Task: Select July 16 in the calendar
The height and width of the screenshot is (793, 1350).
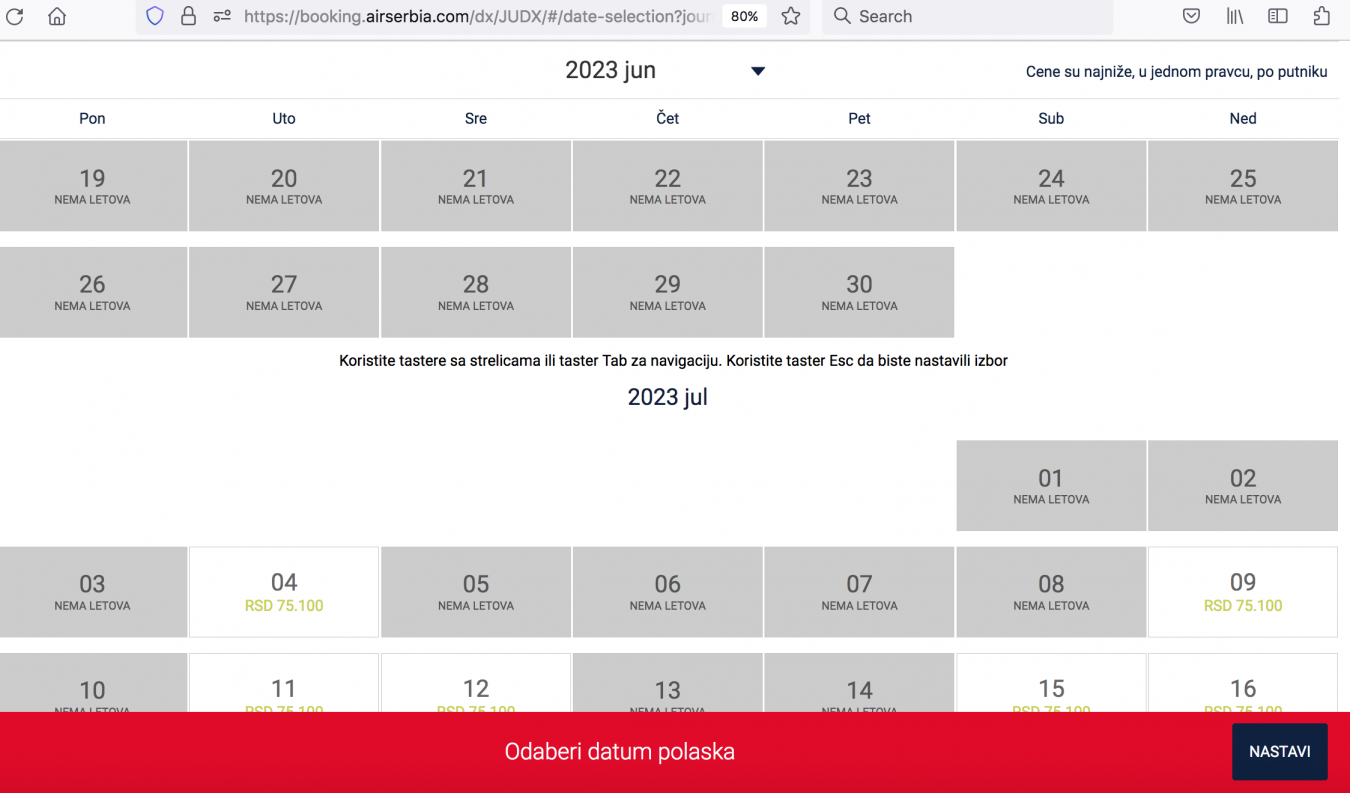Action: tap(1242, 688)
